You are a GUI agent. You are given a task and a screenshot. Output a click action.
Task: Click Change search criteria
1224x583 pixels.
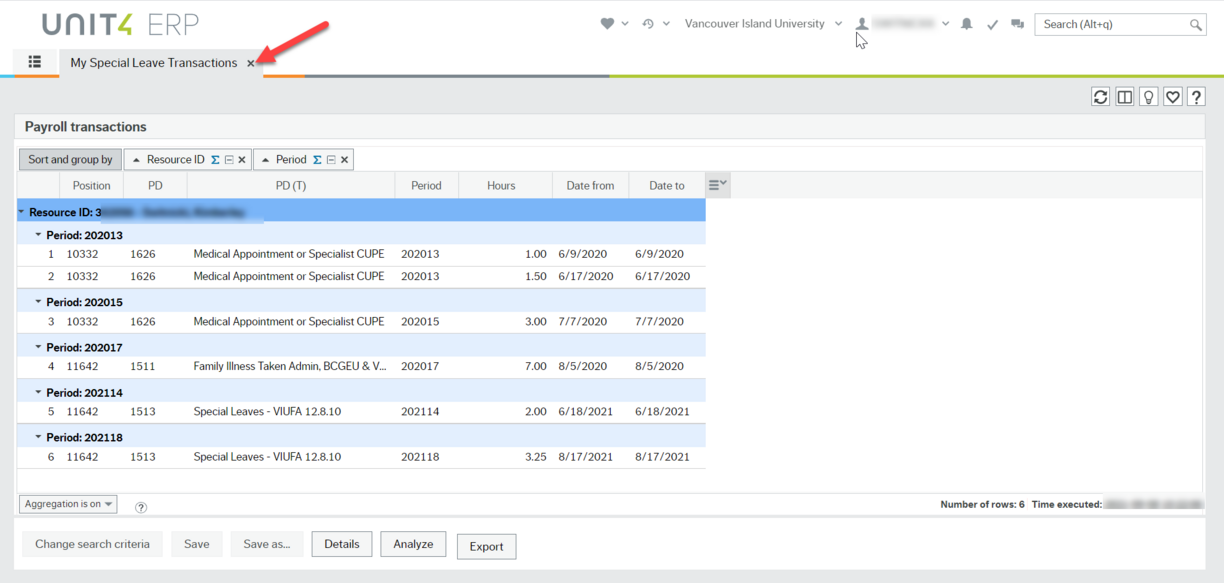pyautogui.click(x=92, y=543)
